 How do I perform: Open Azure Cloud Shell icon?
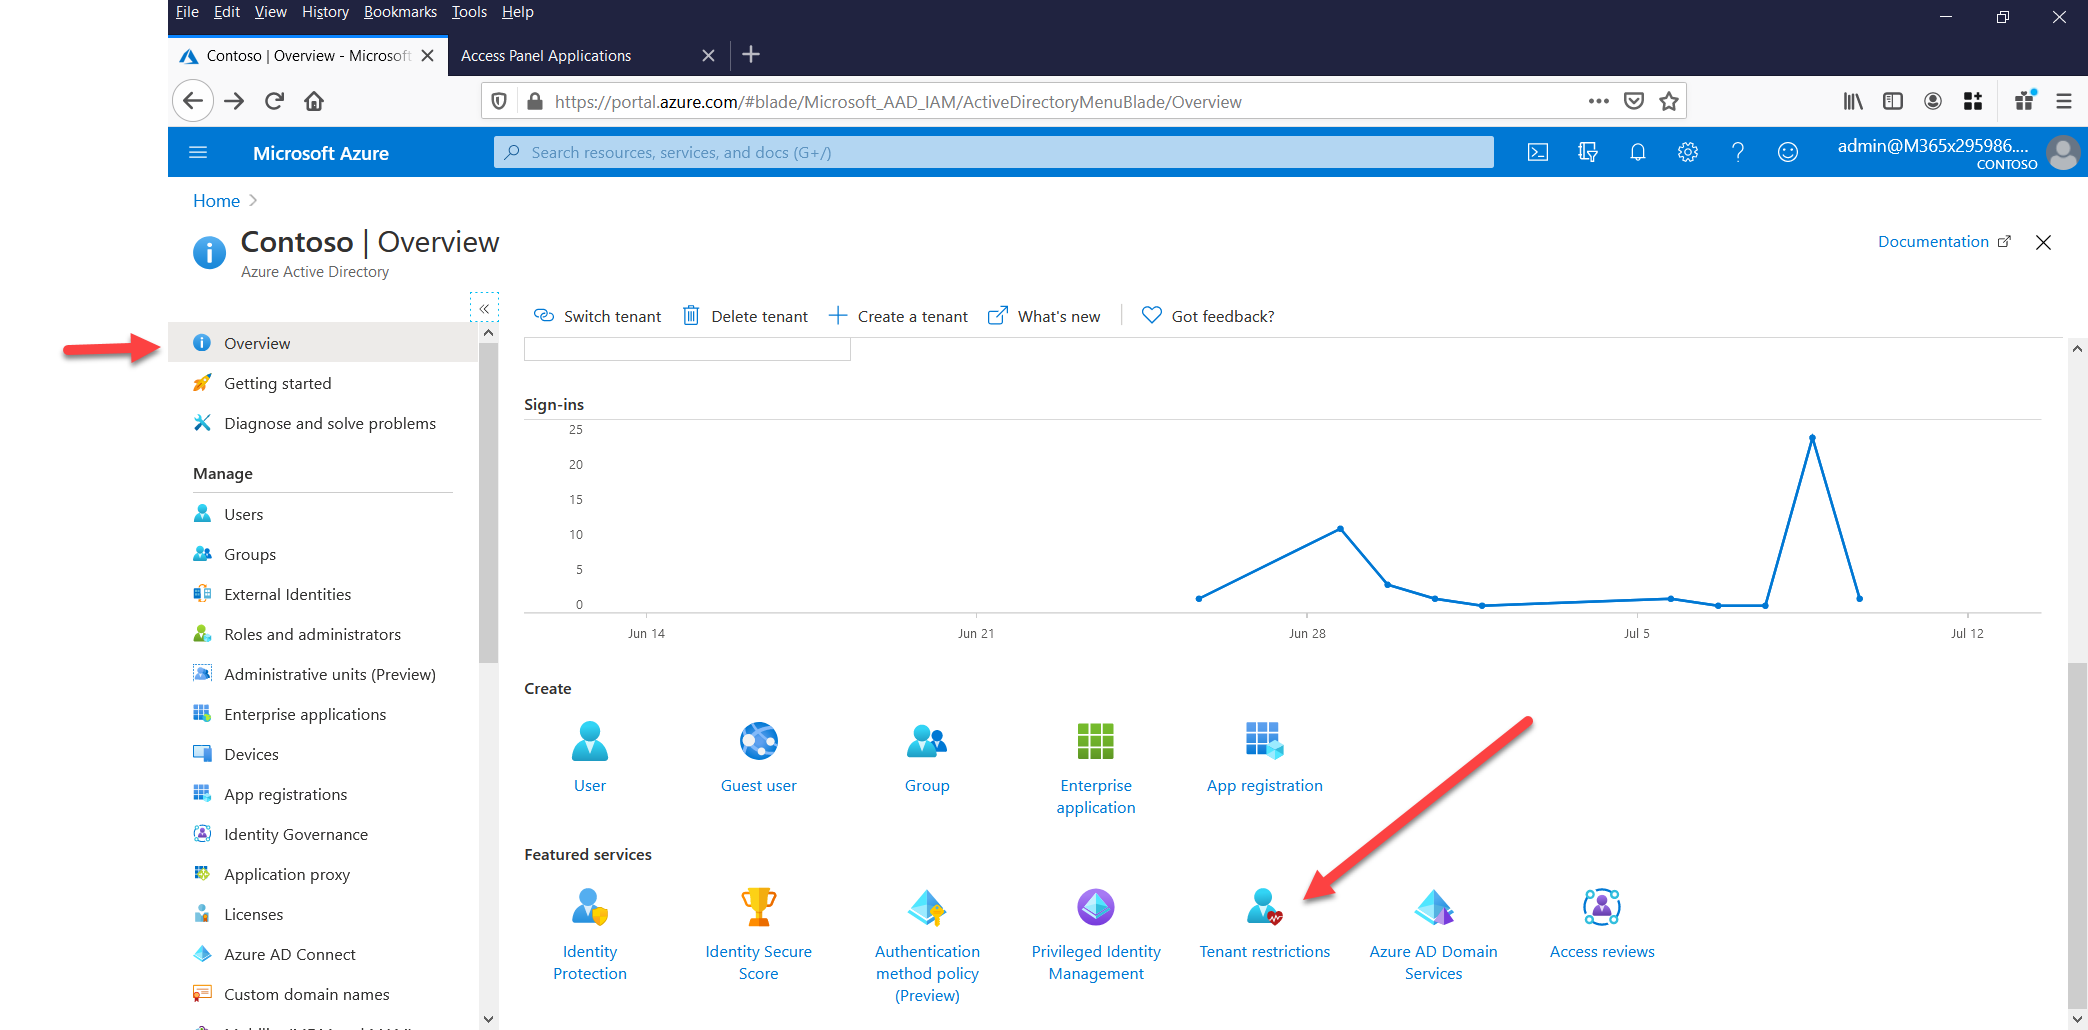(x=1538, y=152)
